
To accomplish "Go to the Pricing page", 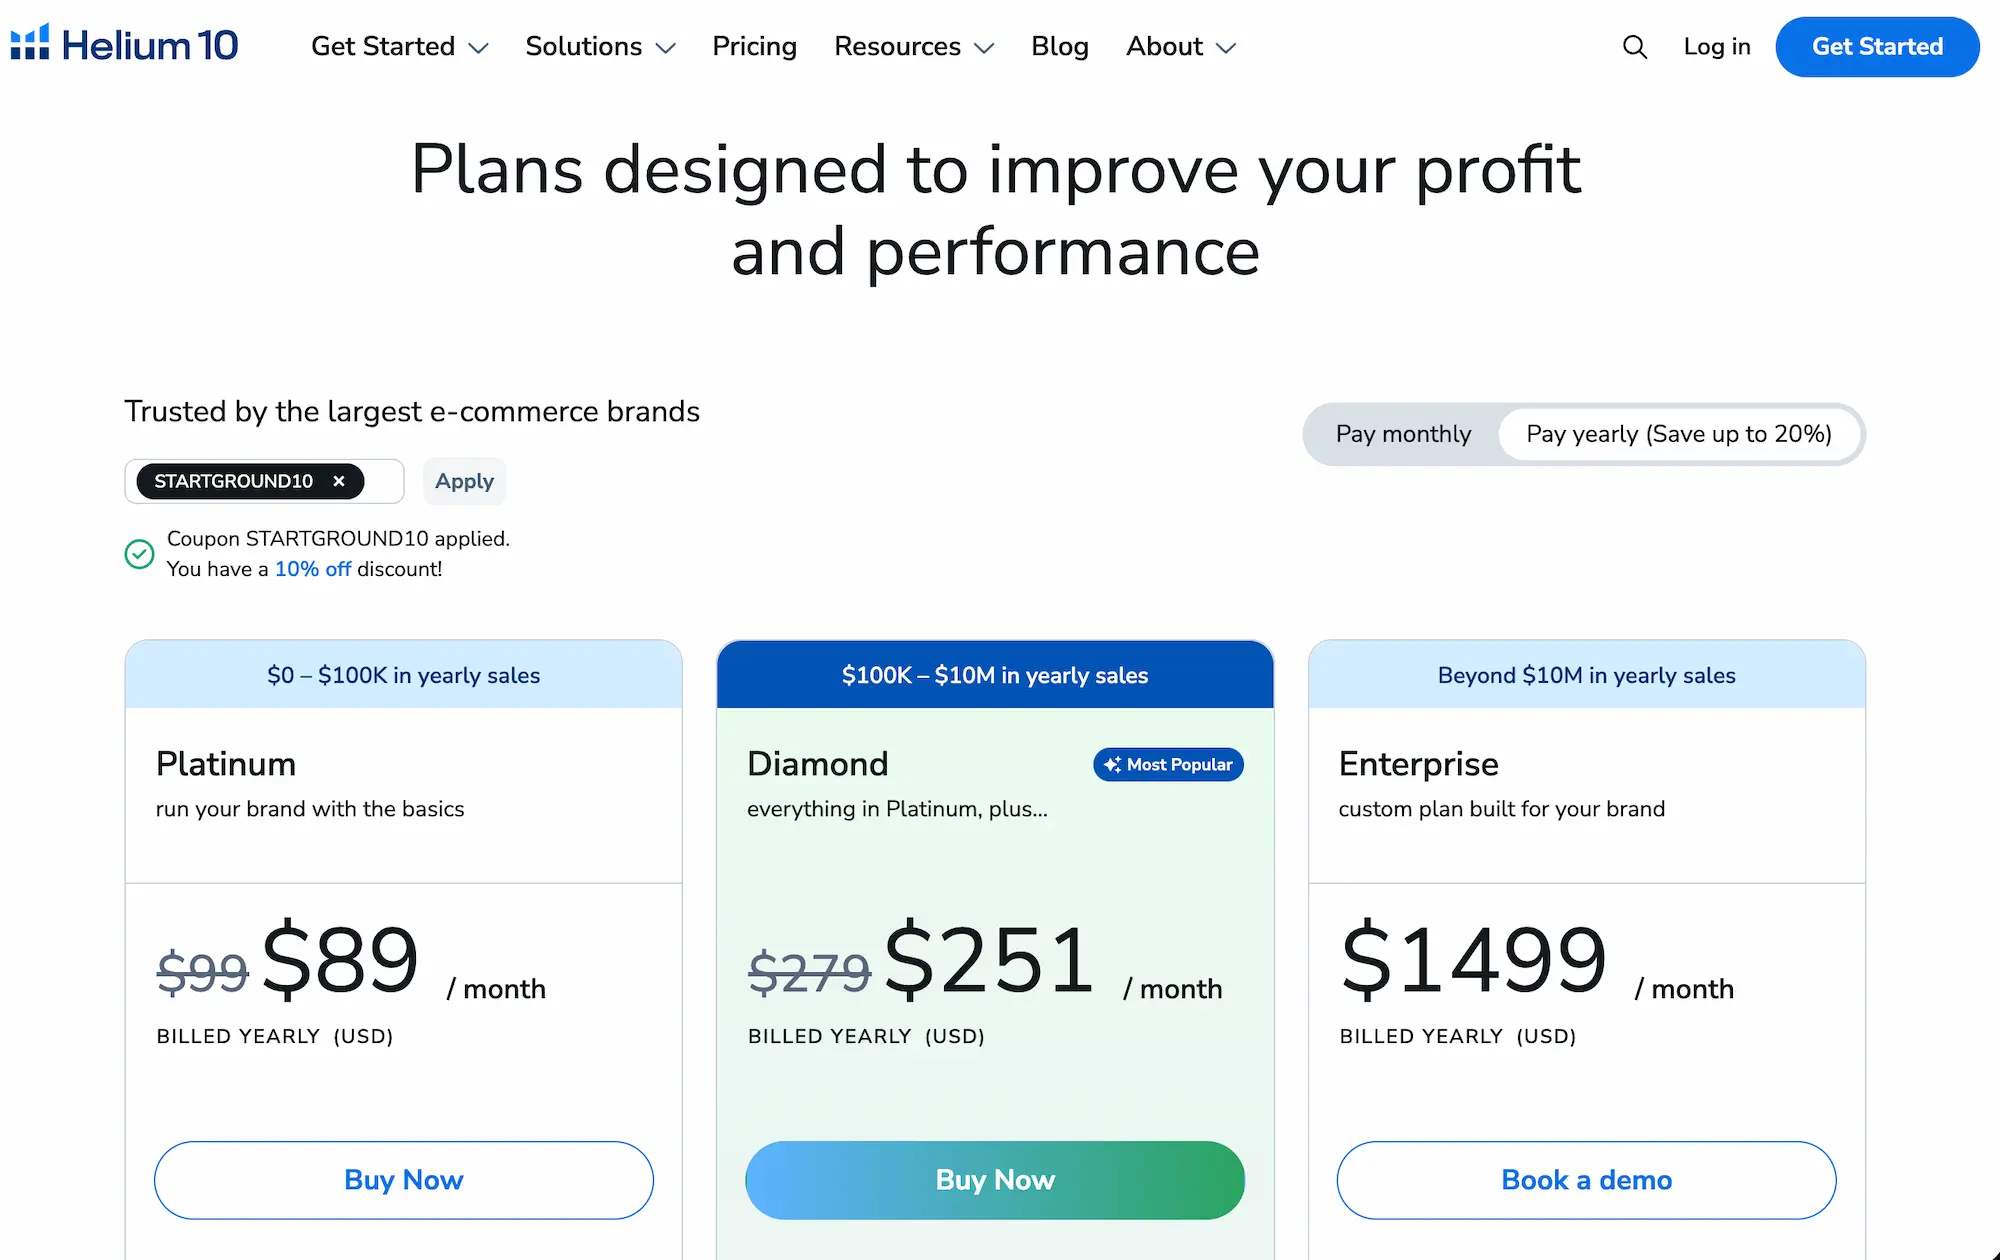I will (754, 46).
